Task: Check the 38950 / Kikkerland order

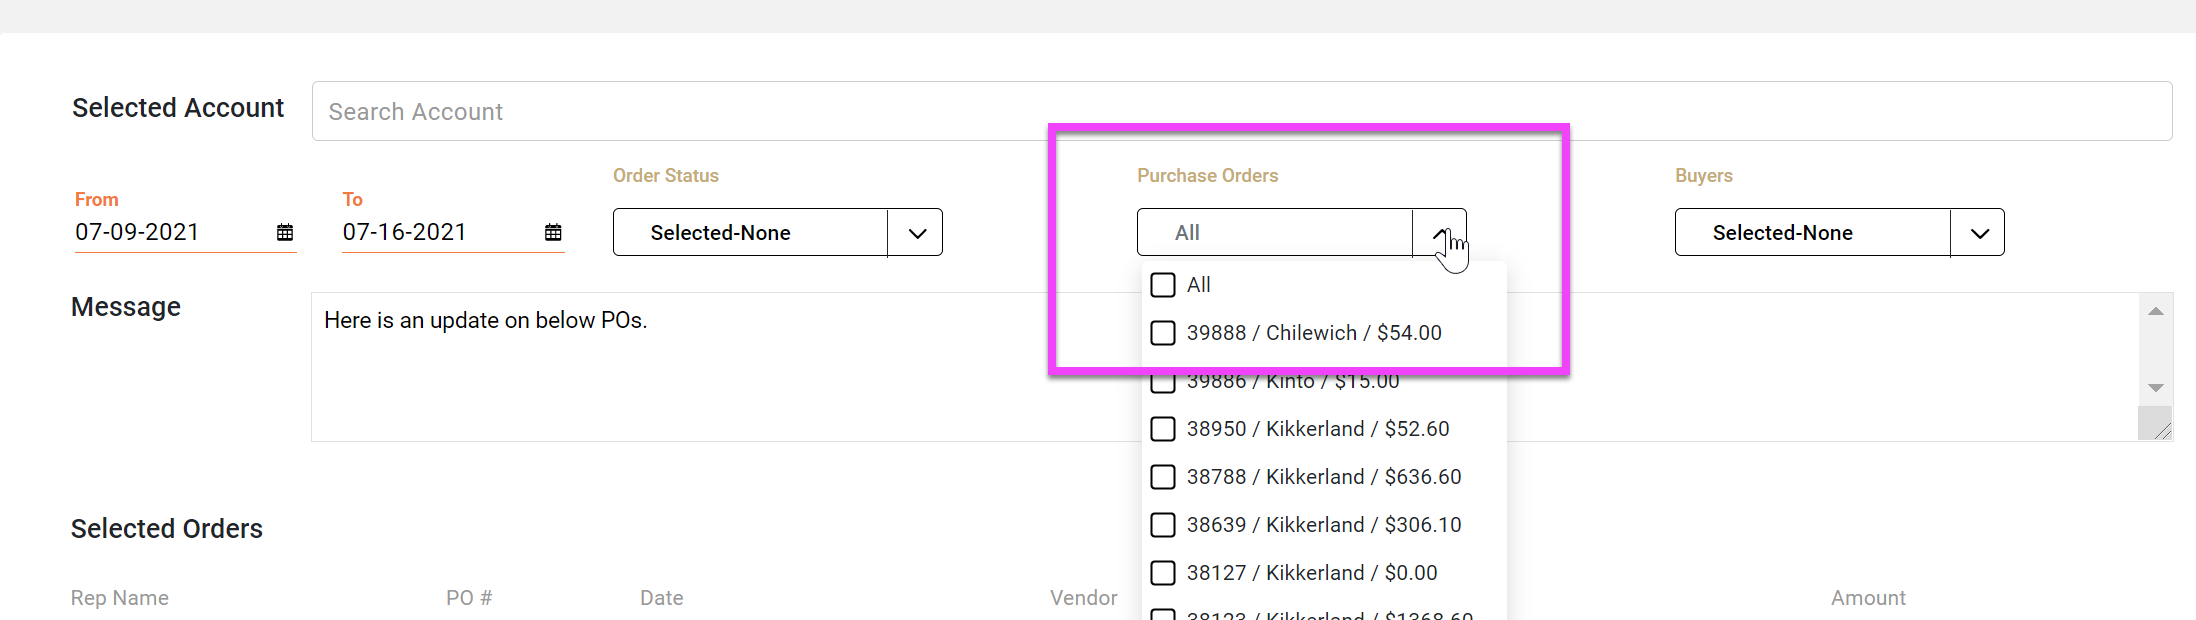Action: pos(1163,429)
